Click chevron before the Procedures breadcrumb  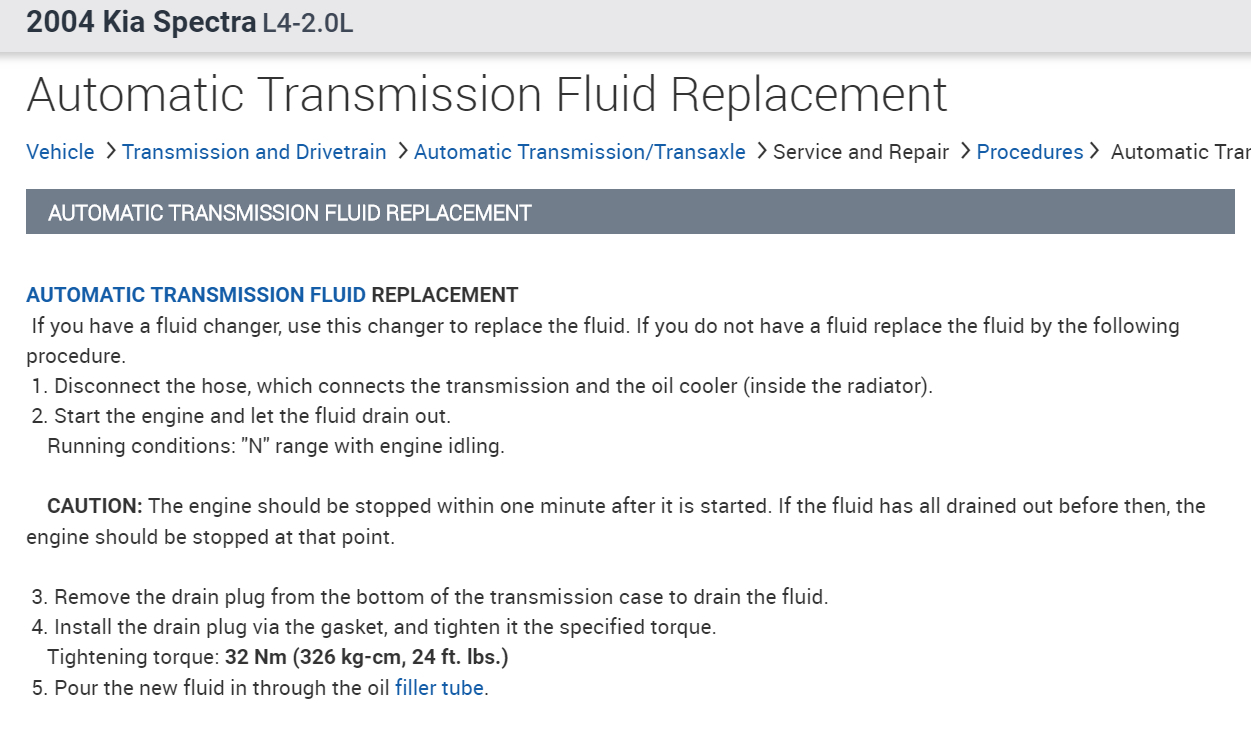[965, 152]
